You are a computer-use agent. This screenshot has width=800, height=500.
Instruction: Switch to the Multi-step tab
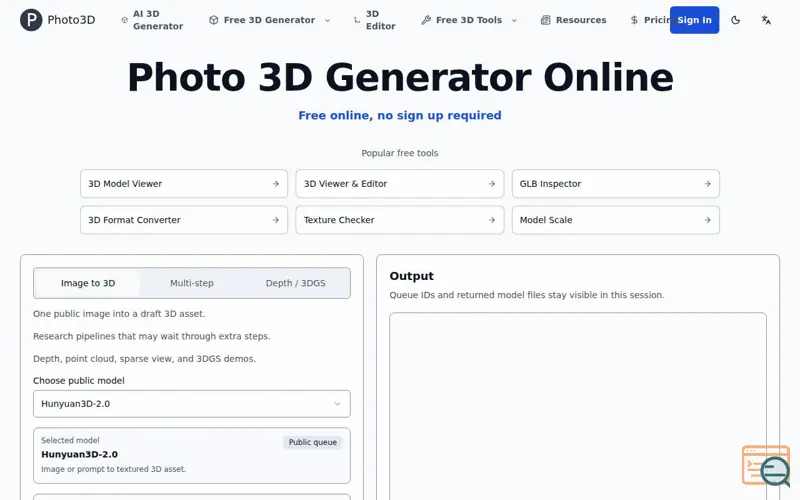[192, 283]
